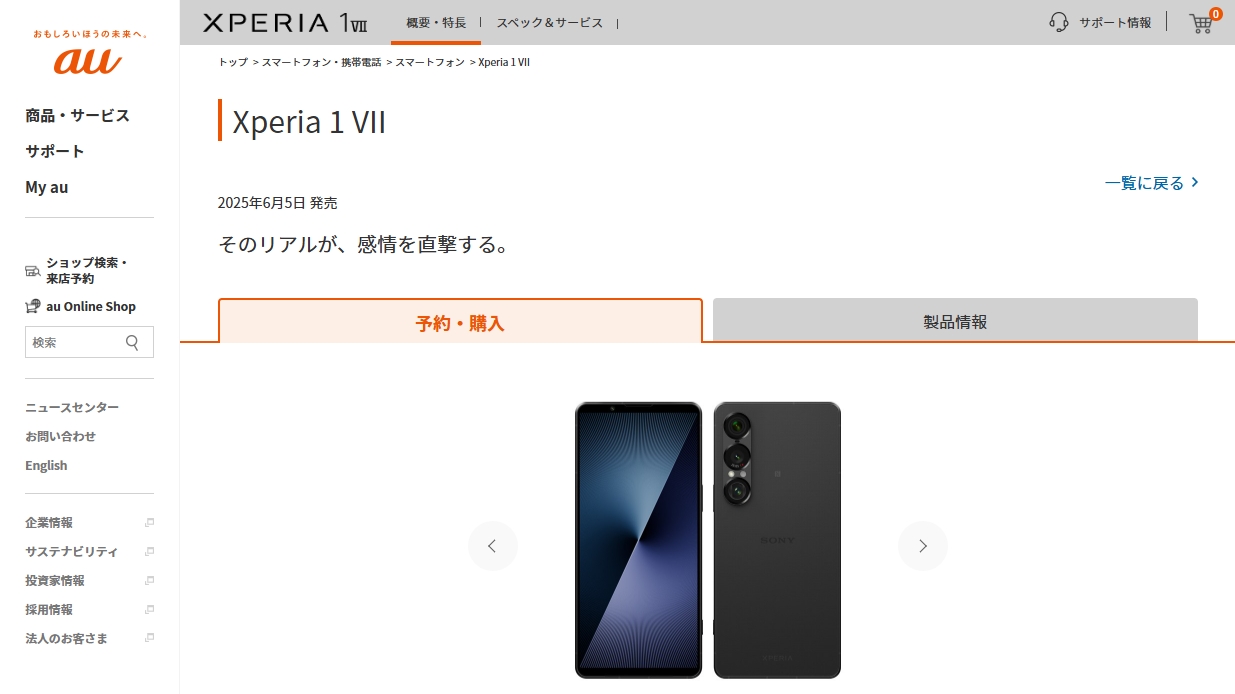Image resolution: width=1235 pixels, height=694 pixels.
Task: Click the au Online Shop icon
Action: 33,307
